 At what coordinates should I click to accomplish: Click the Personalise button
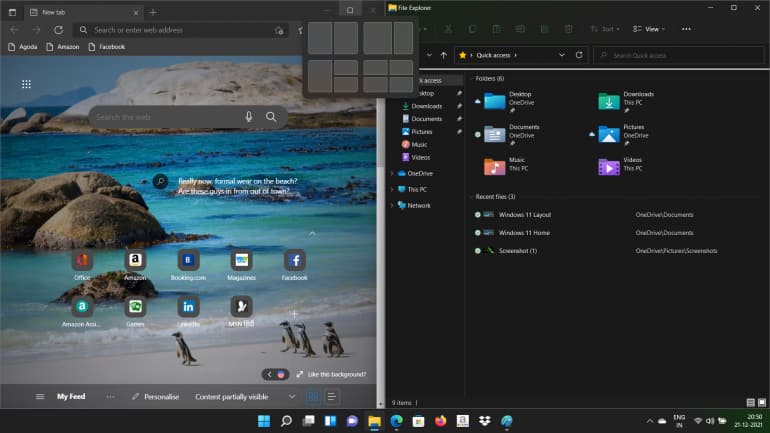click(x=155, y=396)
